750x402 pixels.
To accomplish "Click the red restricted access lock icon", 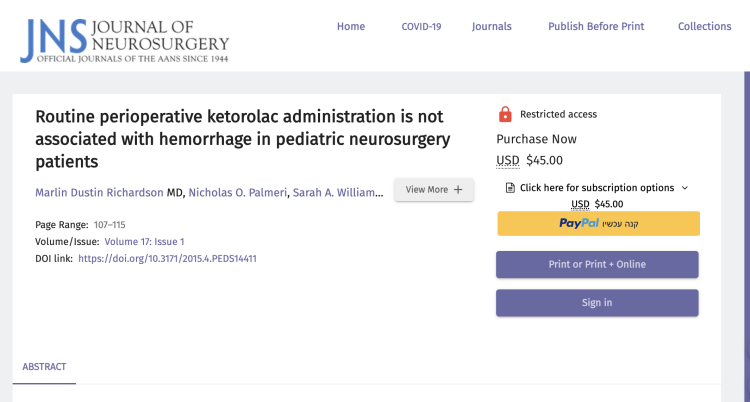I will (x=505, y=114).
